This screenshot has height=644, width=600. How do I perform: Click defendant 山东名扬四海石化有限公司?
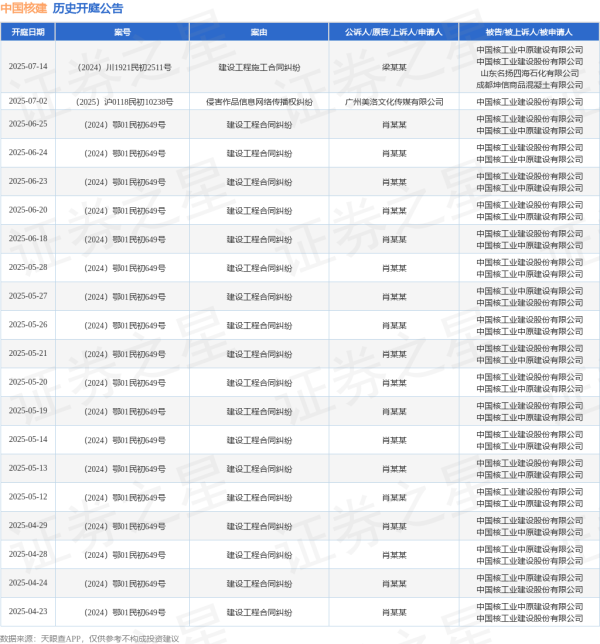[x=530, y=73]
